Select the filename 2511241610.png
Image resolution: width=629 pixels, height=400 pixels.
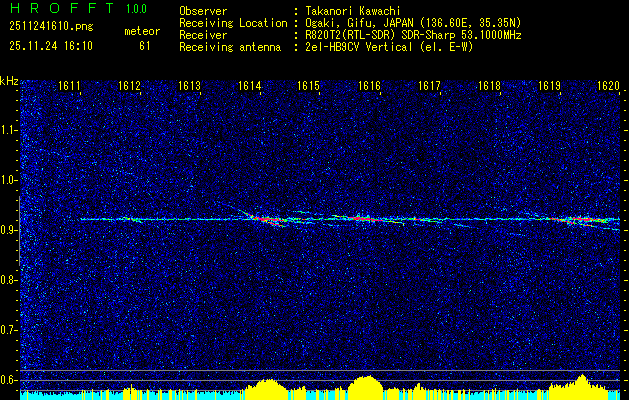pos(51,26)
